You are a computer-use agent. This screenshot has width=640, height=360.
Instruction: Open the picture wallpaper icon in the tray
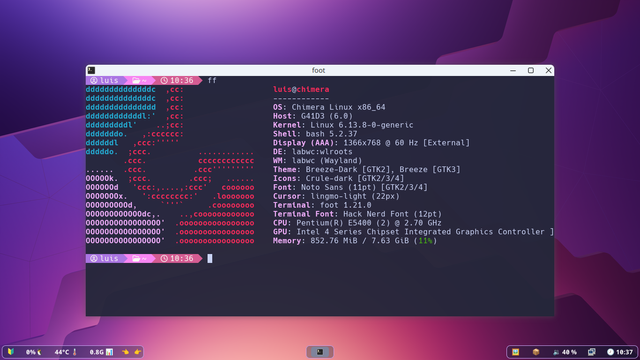point(516,352)
